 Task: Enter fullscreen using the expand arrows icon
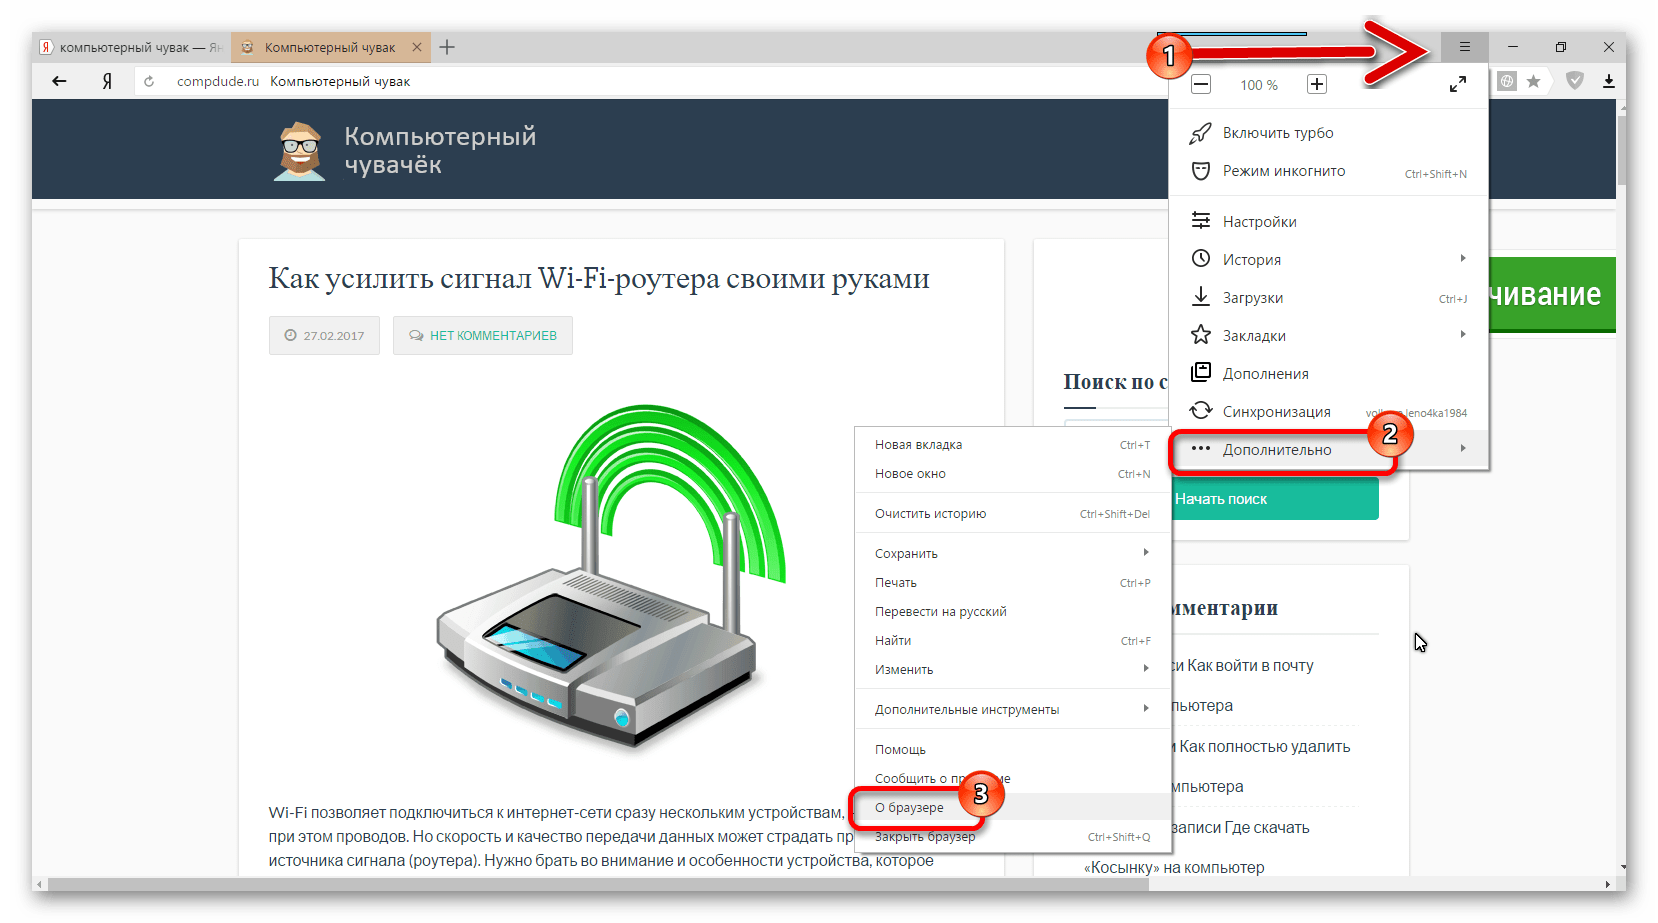tap(1458, 84)
